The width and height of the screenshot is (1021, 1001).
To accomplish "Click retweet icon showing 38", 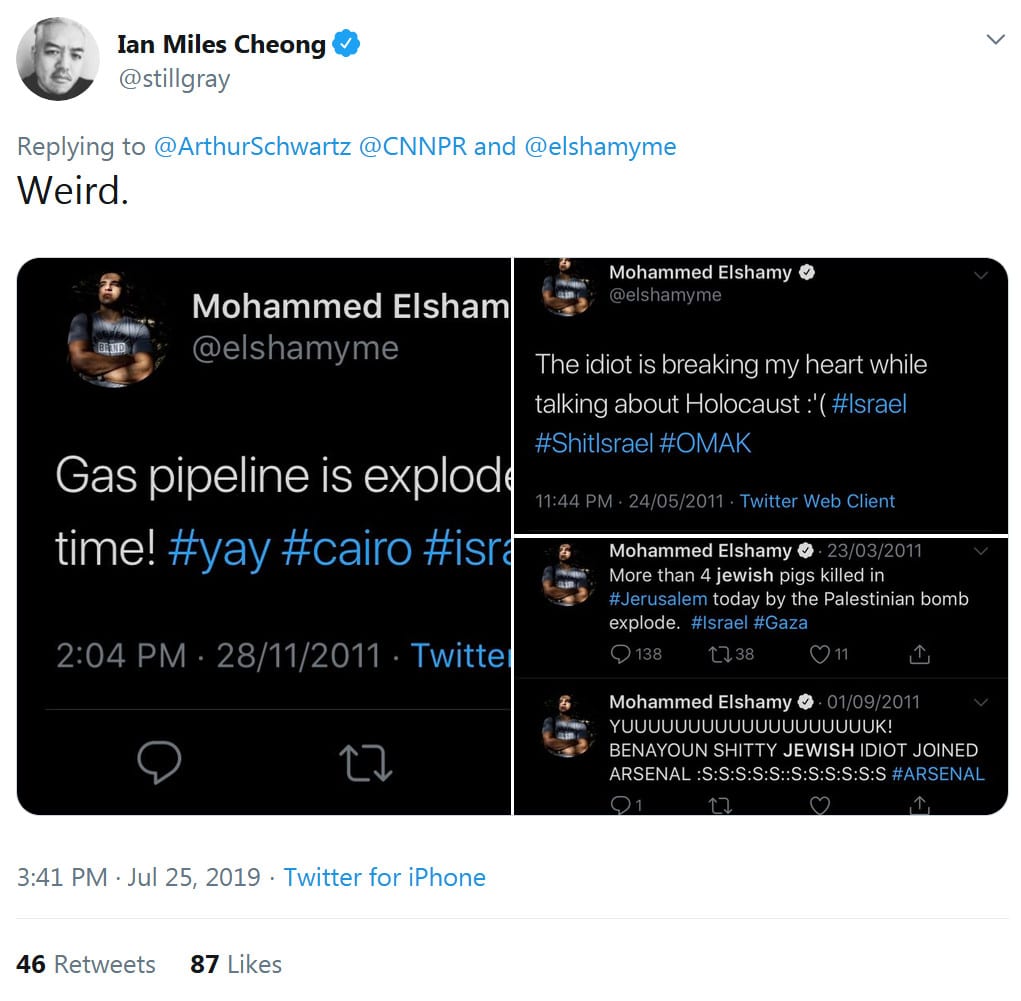I will tap(719, 654).
